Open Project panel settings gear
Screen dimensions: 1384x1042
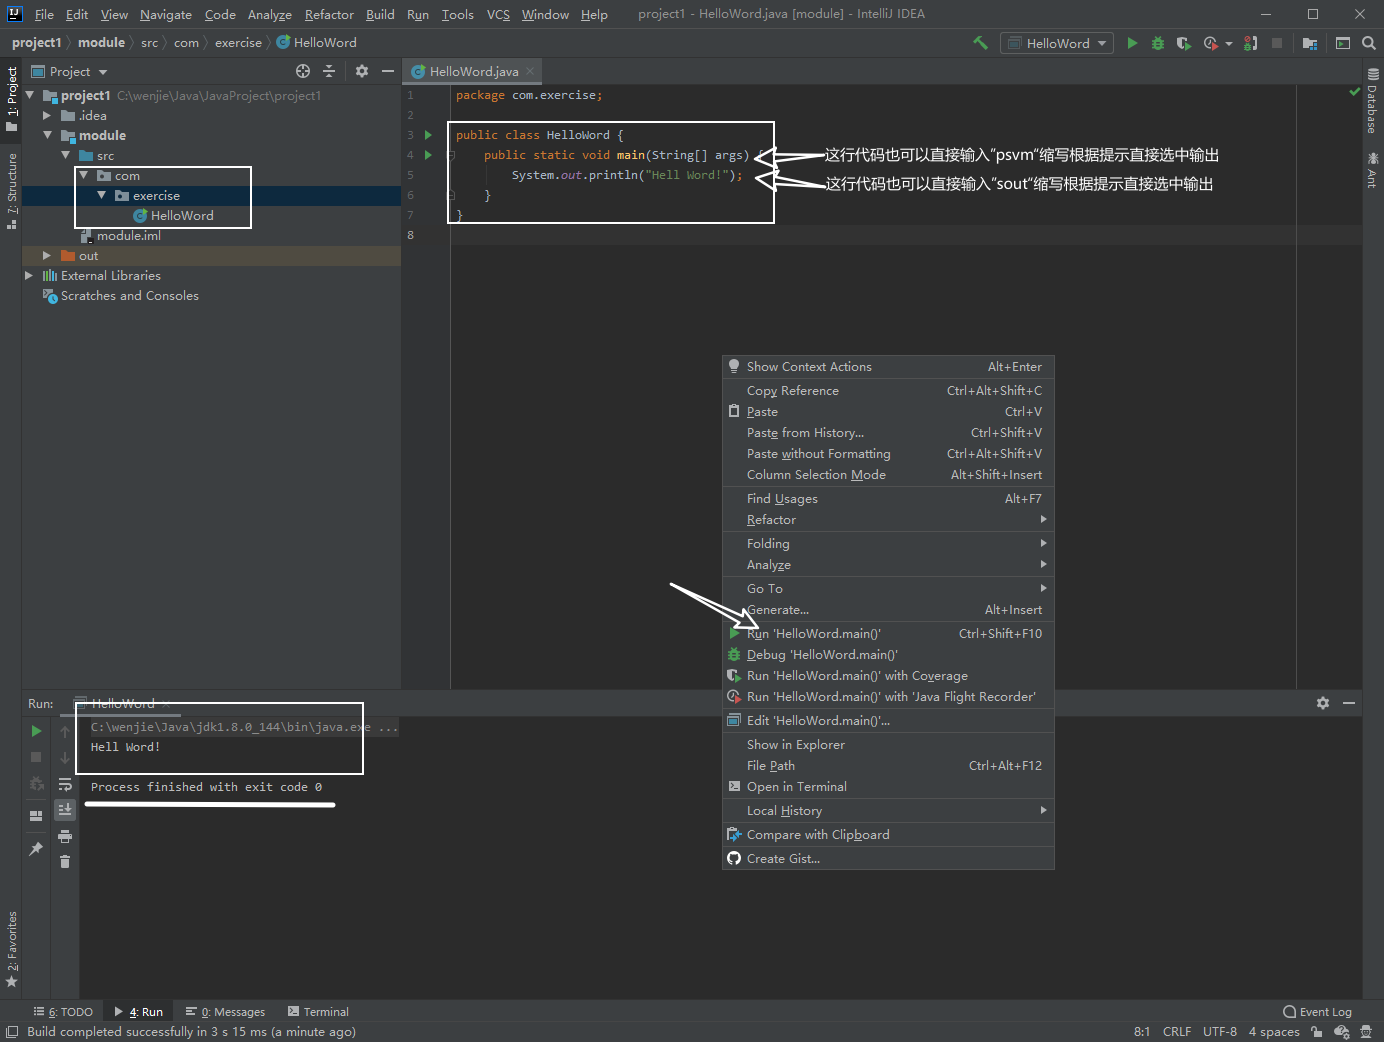(362, 71)
